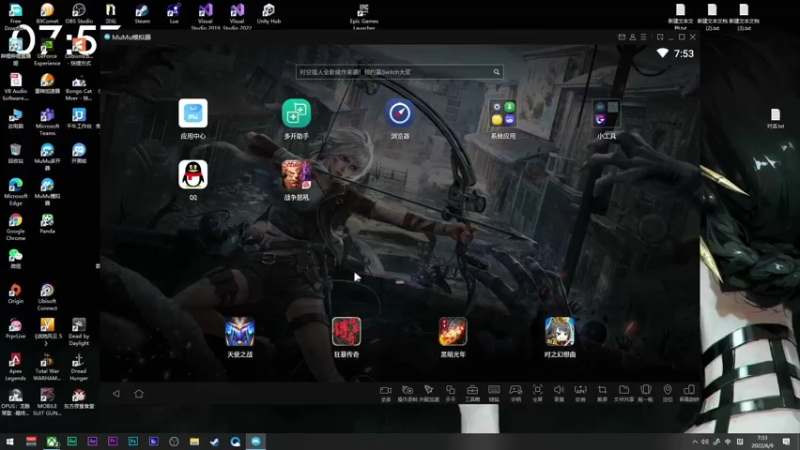The height and width of the screenshot is (450, 800).
Task: Open the 操作录制 macro recorder
Action: (x=407, y=393)
